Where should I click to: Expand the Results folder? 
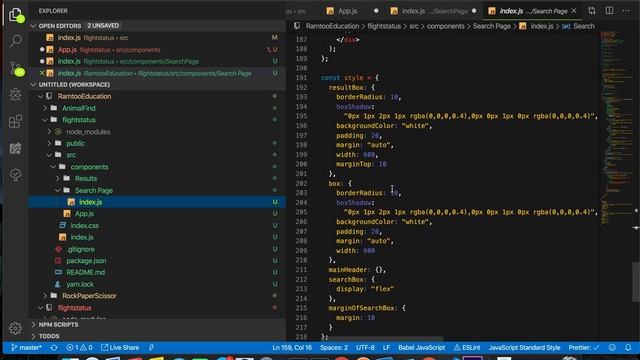58,179
